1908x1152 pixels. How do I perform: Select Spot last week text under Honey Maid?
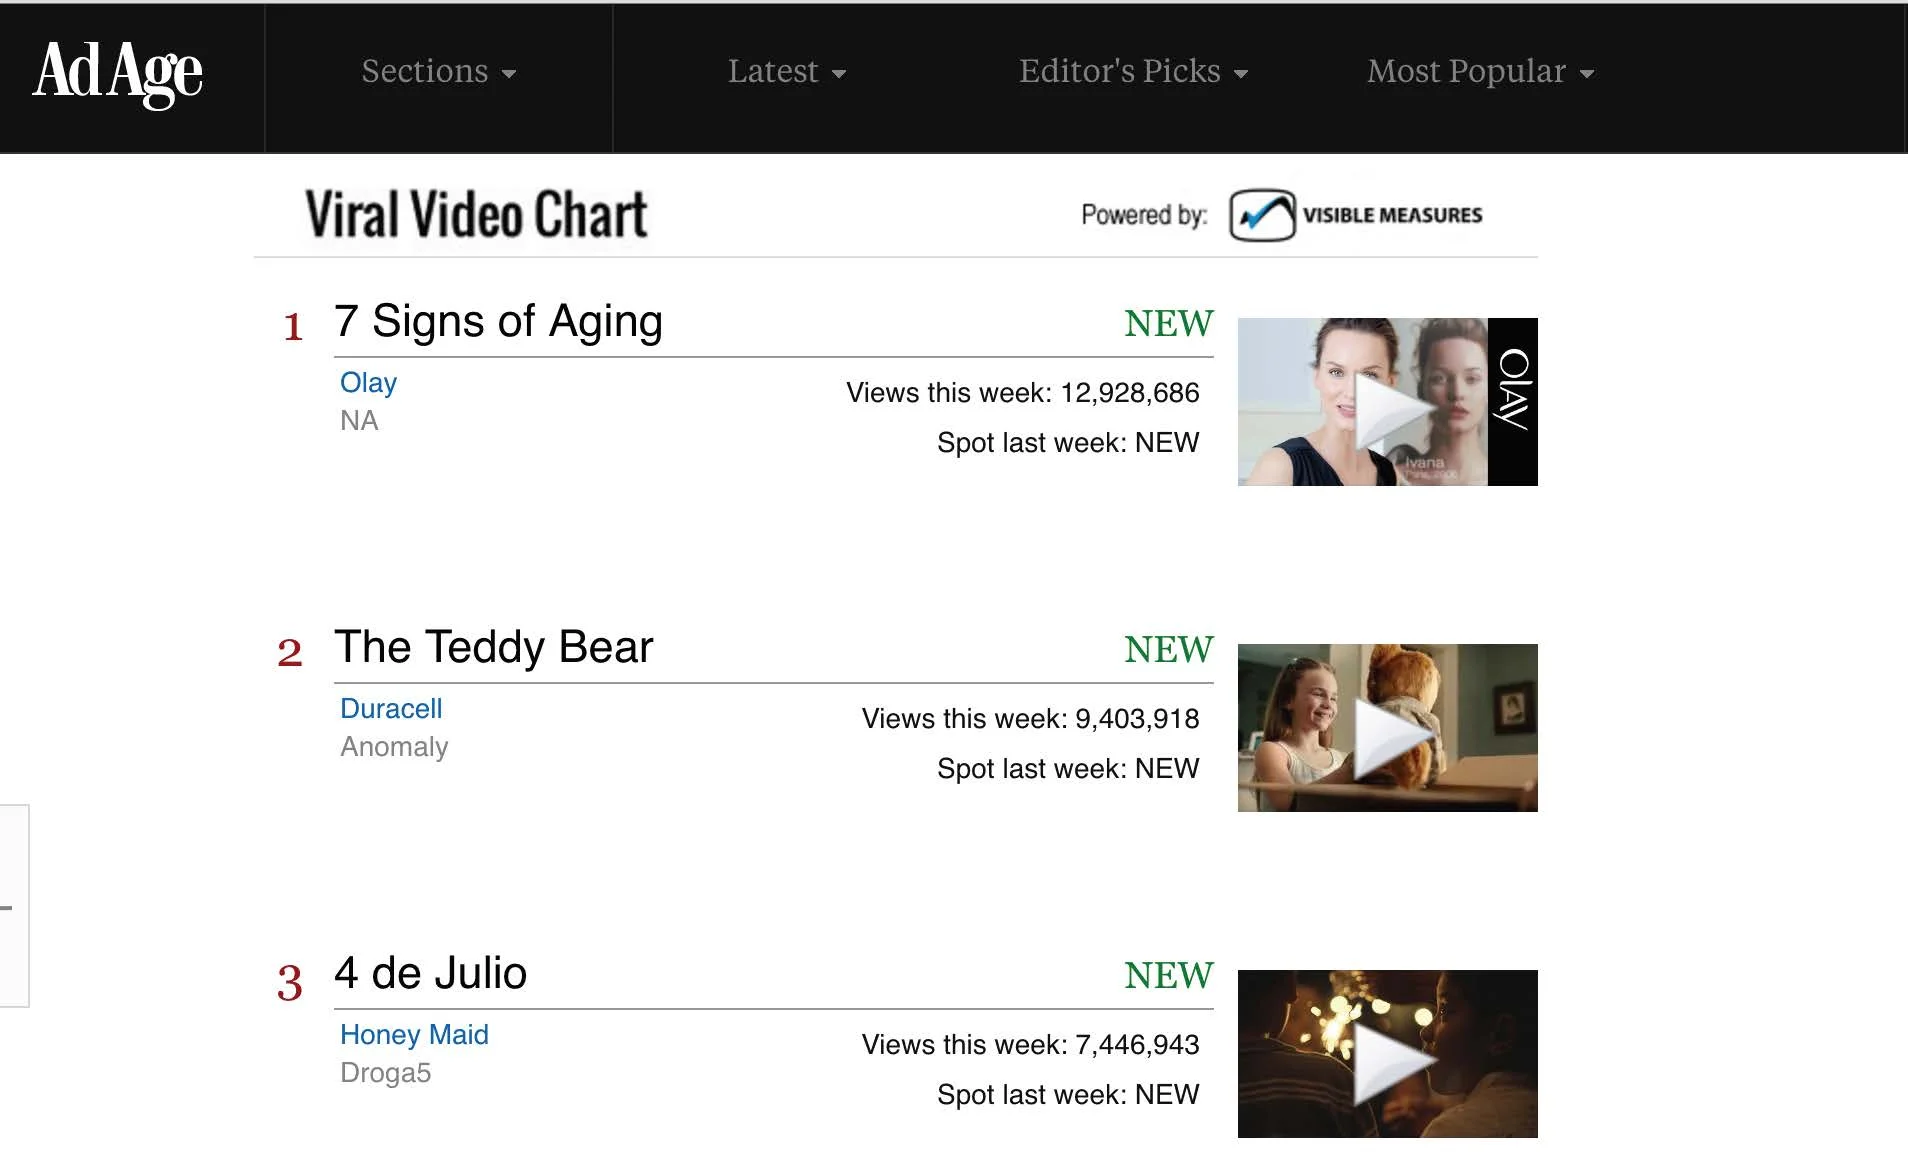(x=1068, y=1095)
